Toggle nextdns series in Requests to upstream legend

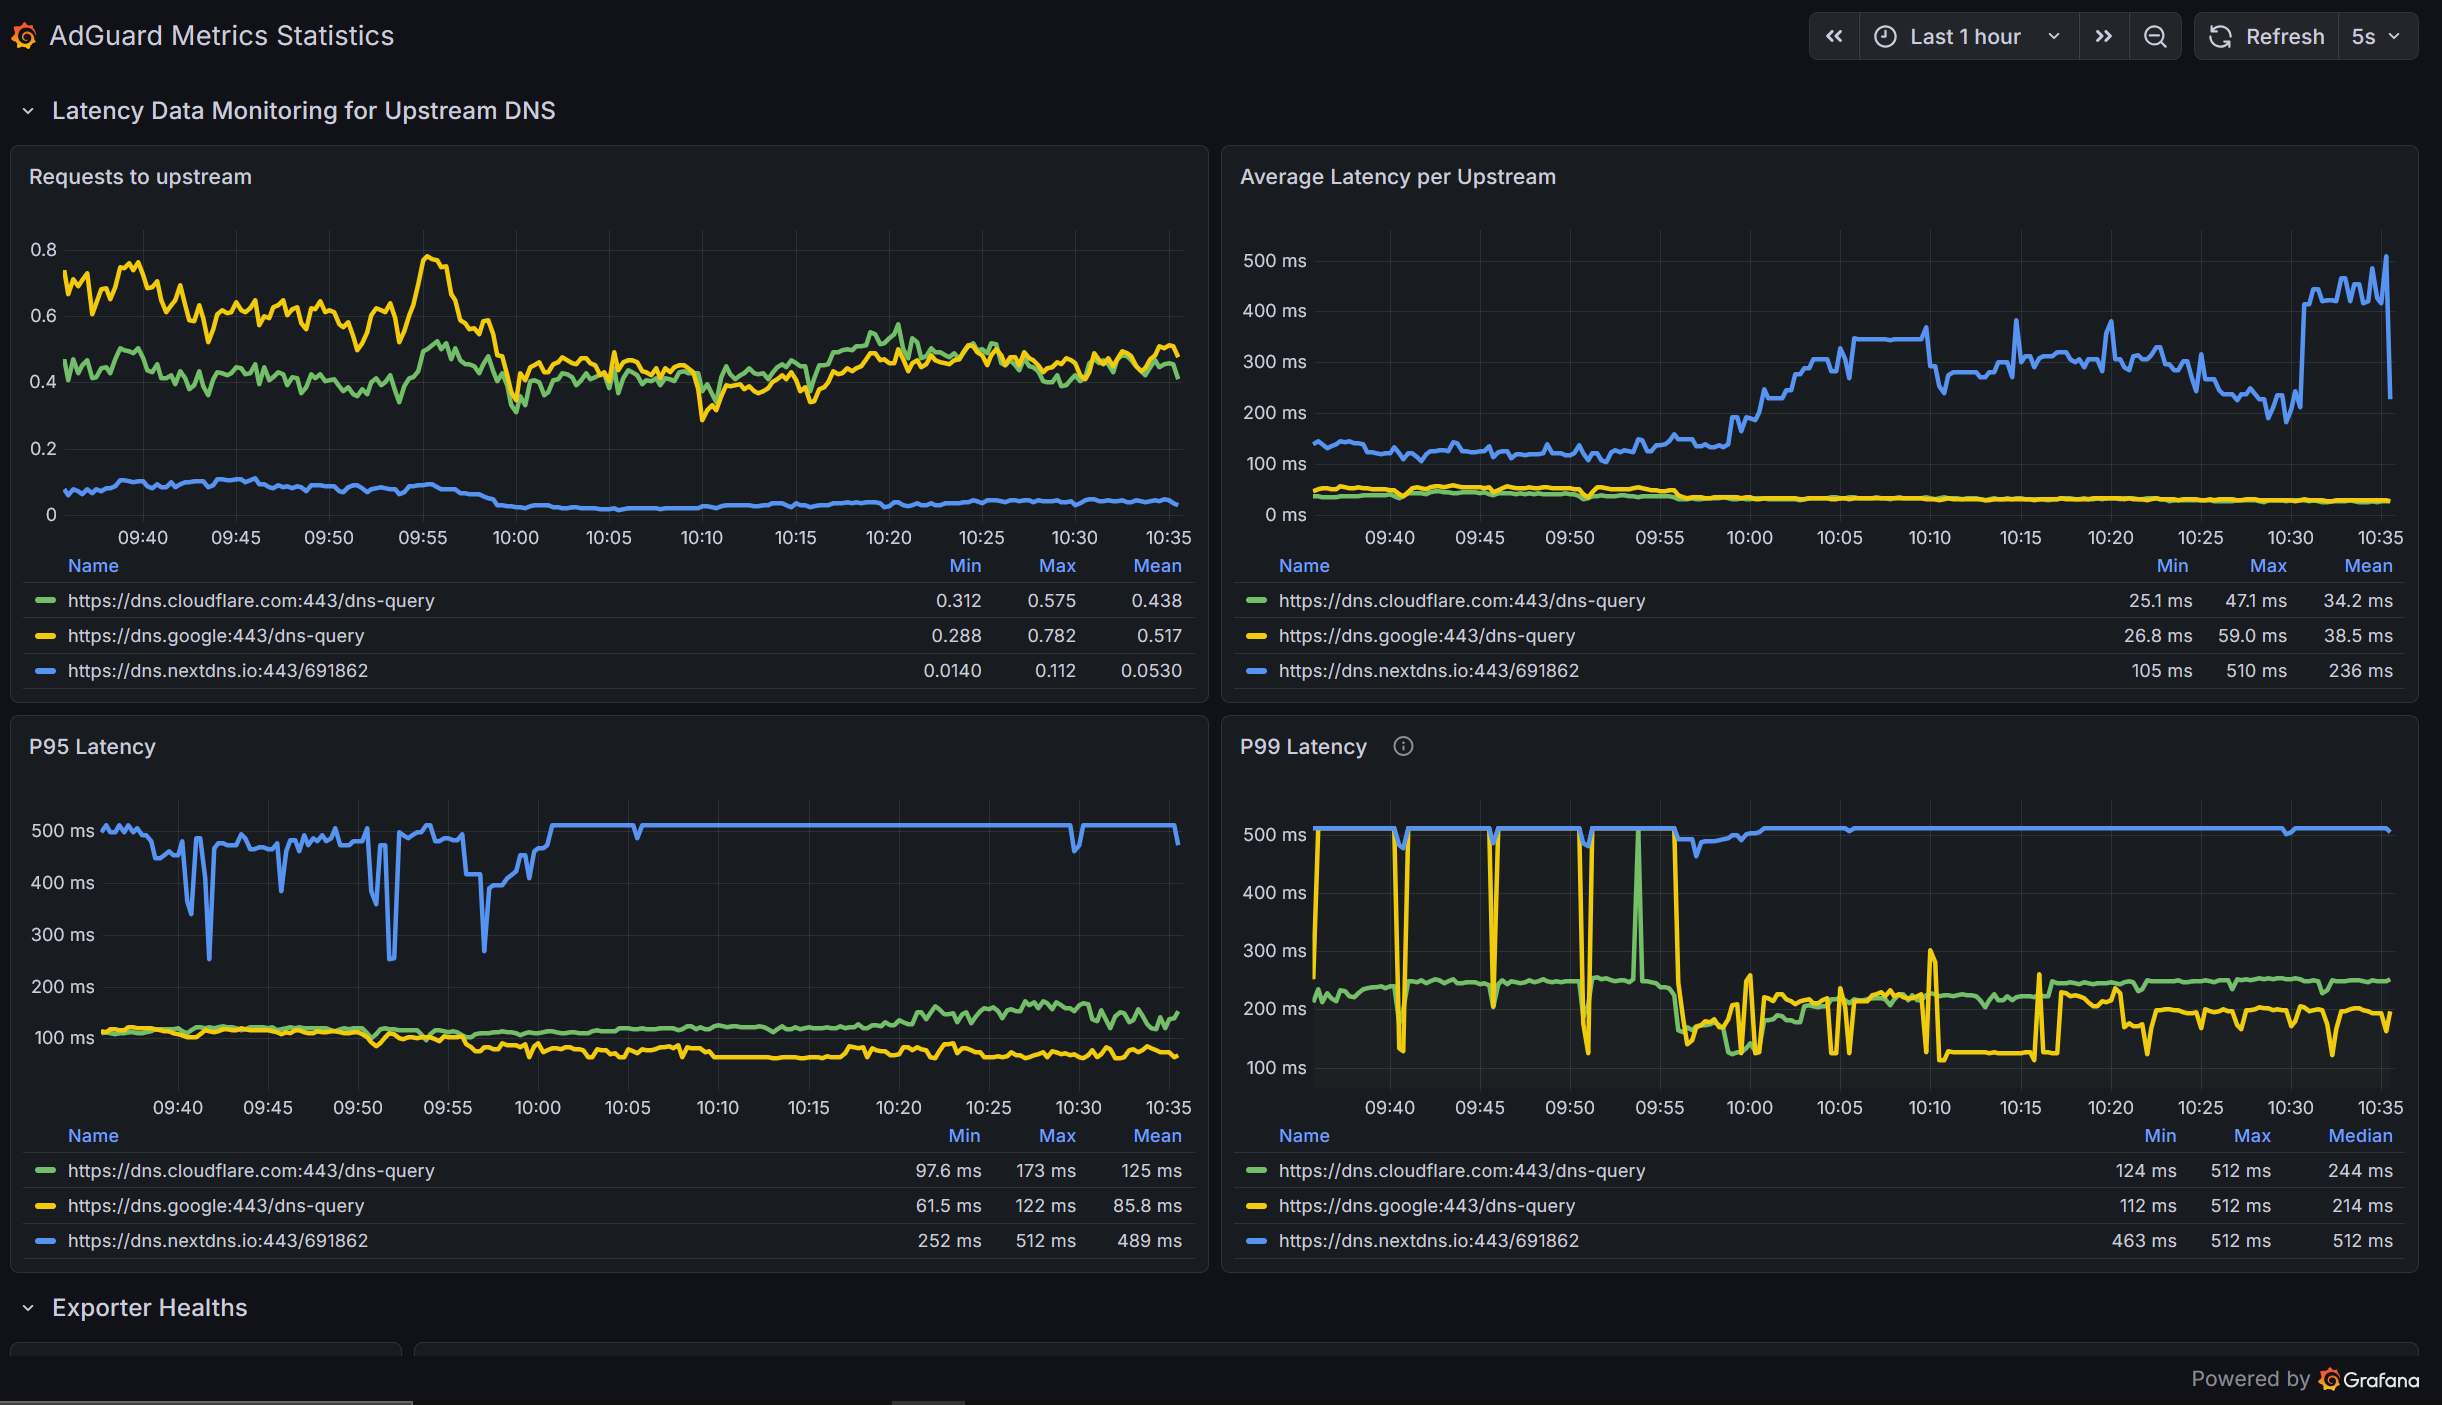(x=218, y=671)
